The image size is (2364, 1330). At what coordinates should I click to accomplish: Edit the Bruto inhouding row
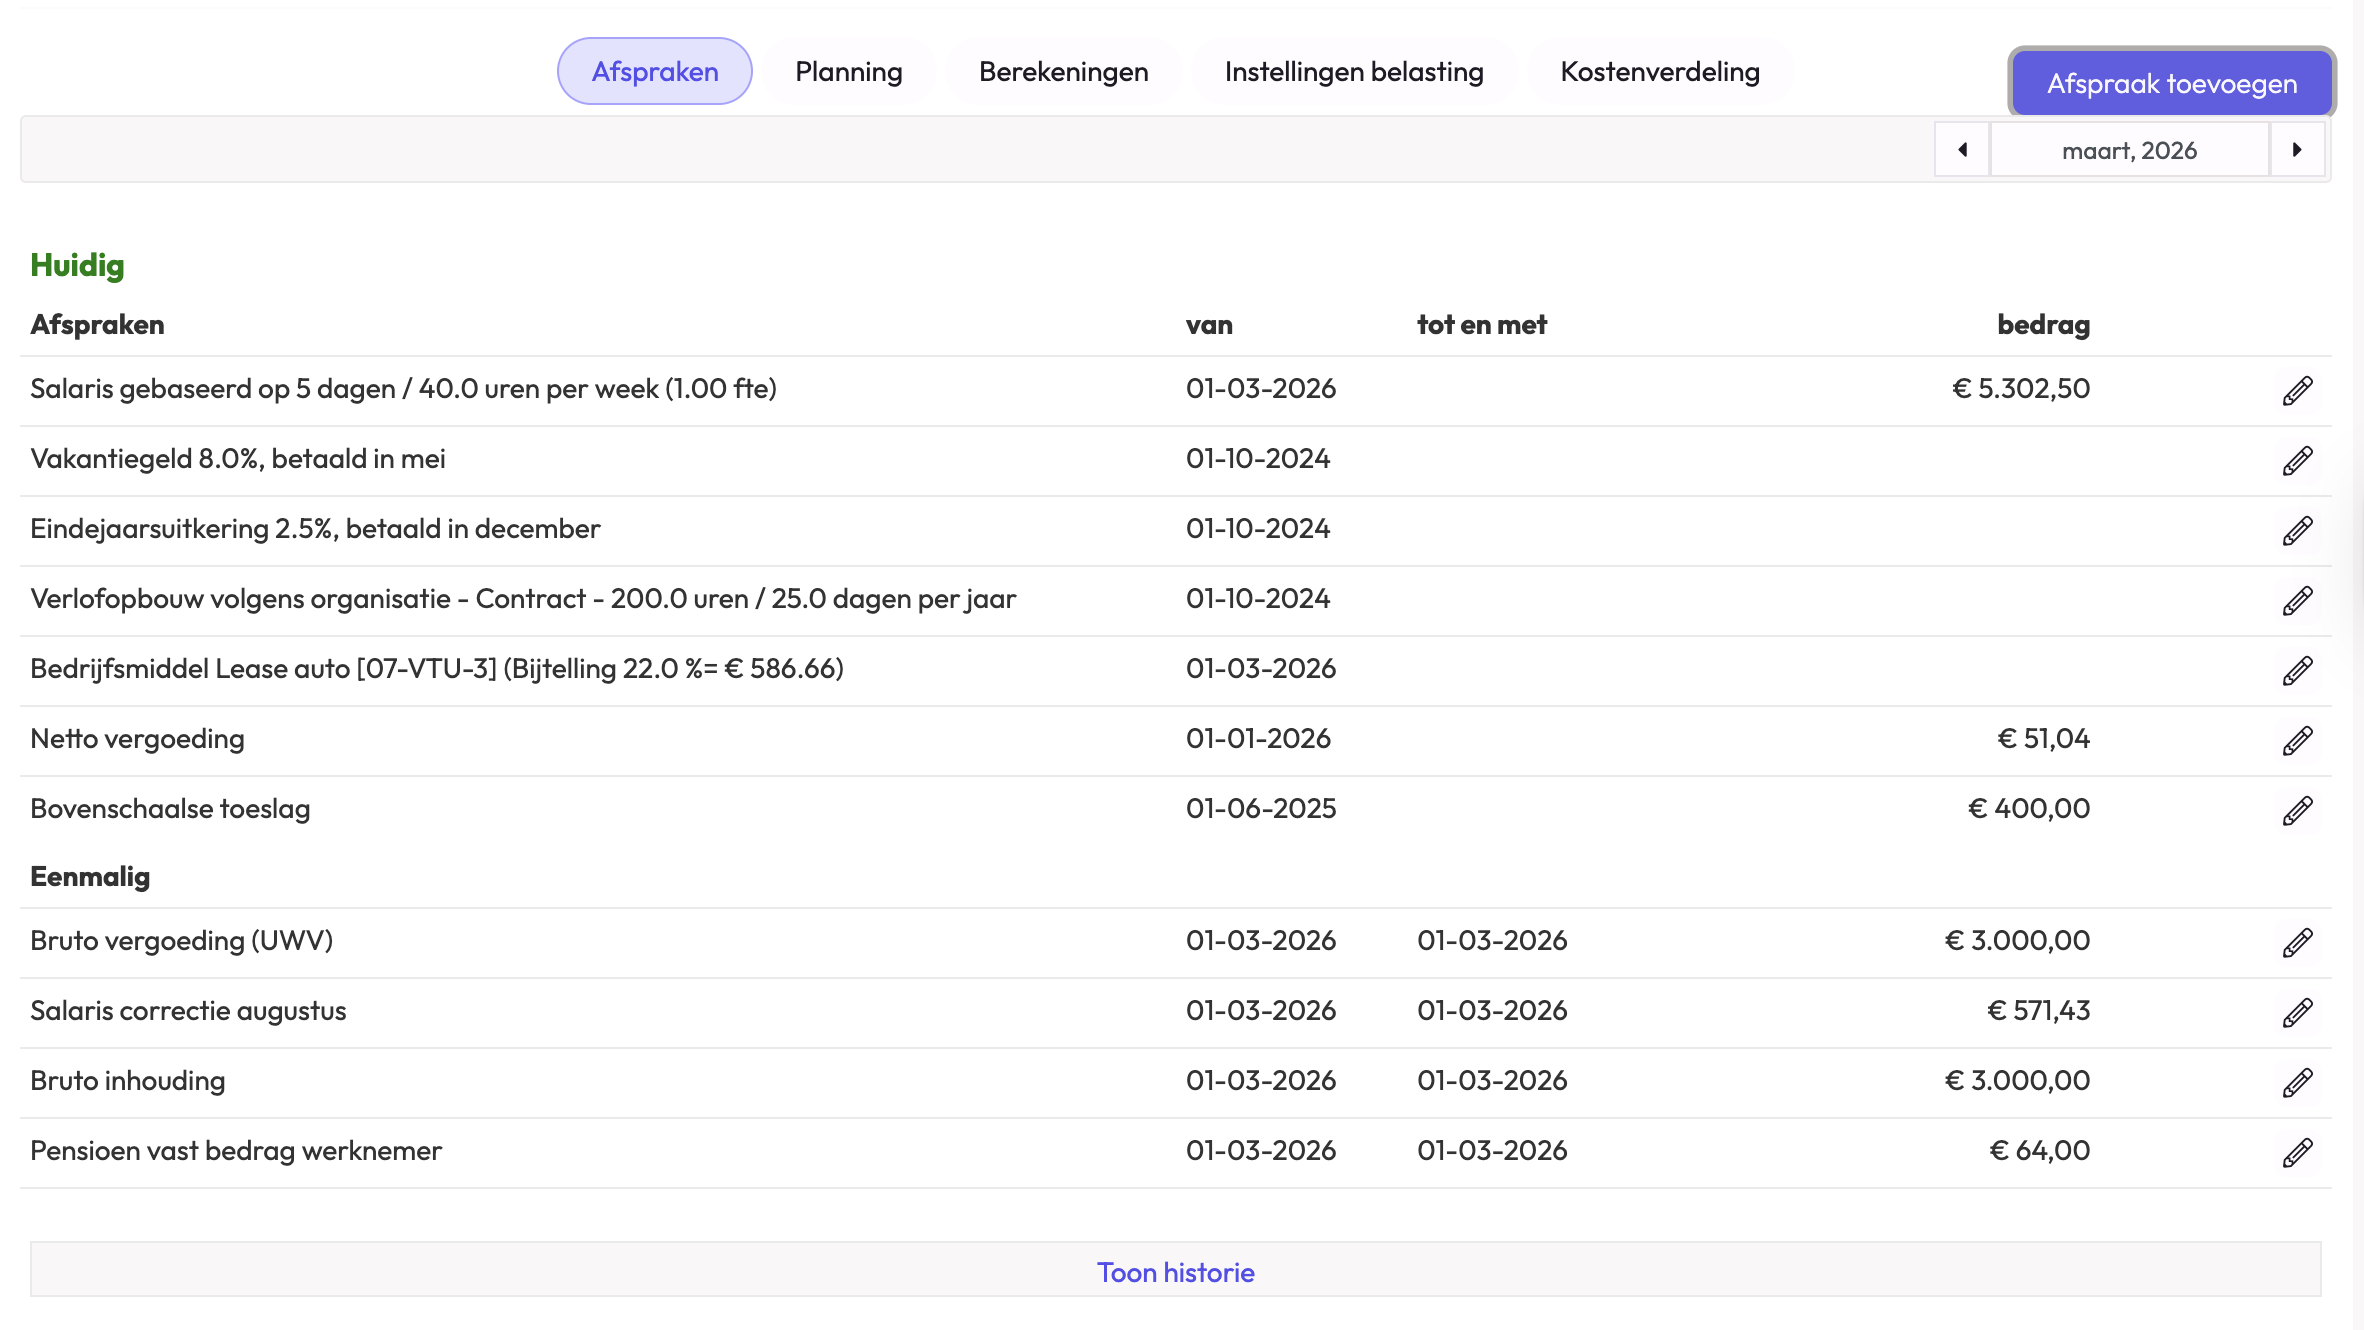[x=2297, y=1082]
